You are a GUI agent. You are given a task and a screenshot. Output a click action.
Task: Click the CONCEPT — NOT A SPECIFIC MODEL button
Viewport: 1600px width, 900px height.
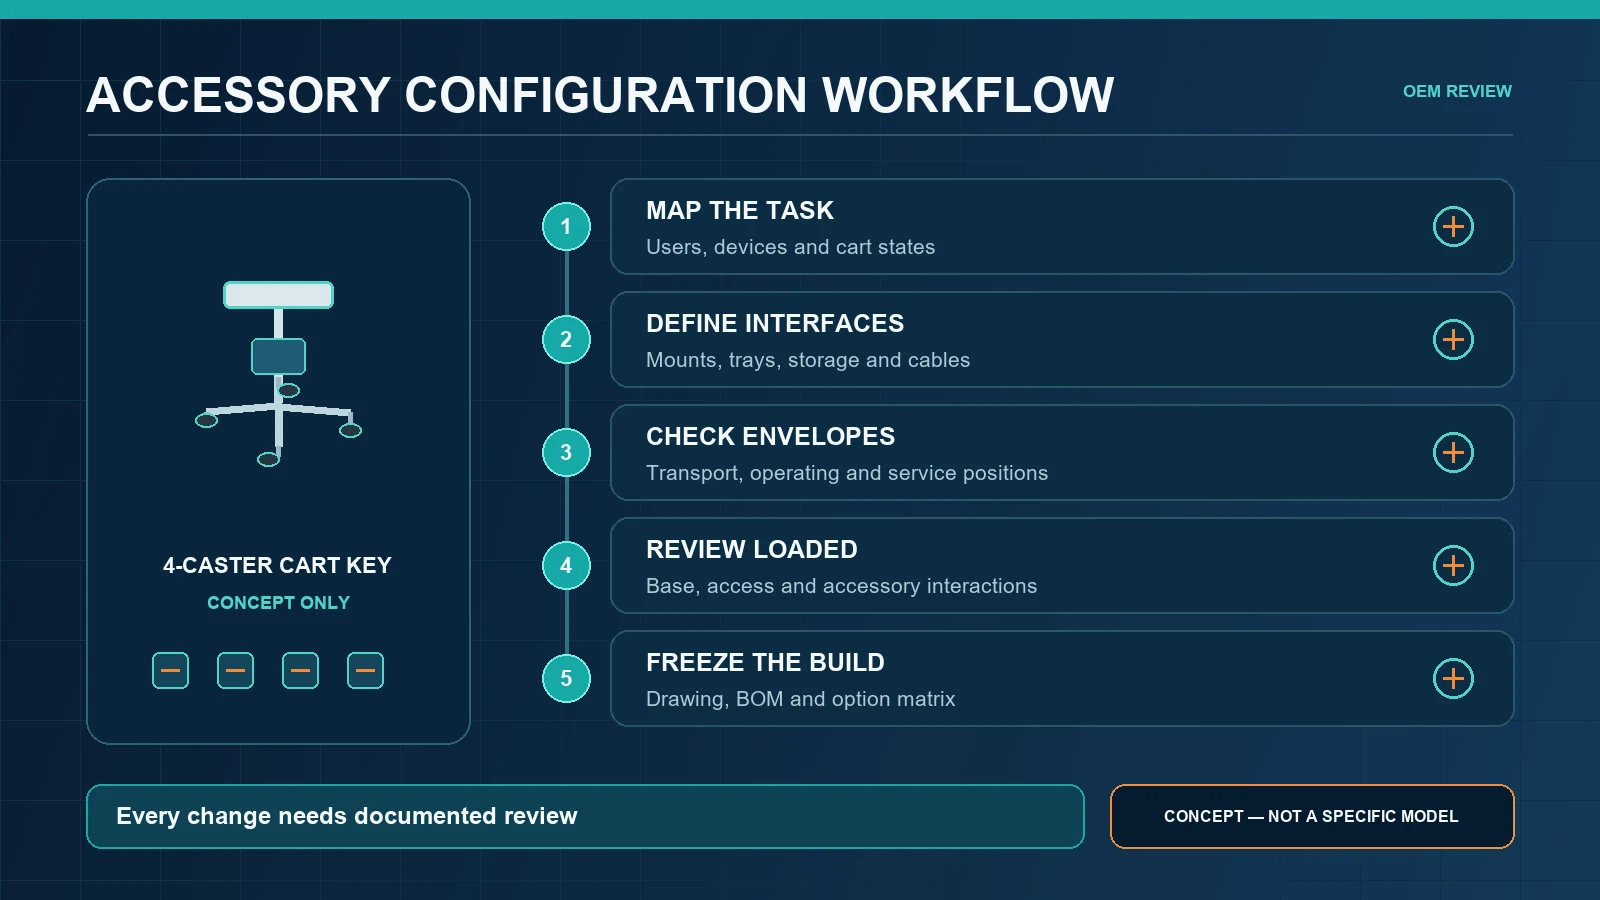point(1312,816)
